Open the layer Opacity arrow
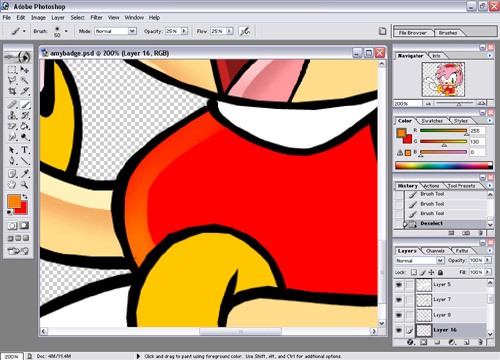The width and height of the screenshot is (500, 360). point(488,260)
